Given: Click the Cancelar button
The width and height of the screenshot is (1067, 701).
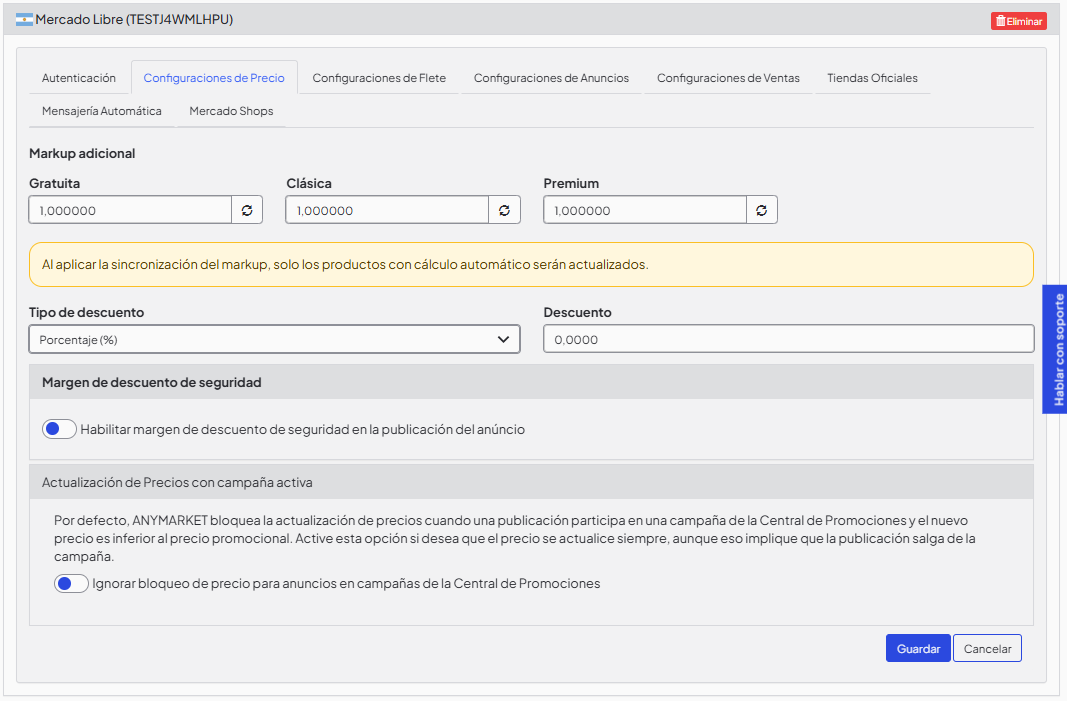Looking at the screenshot, I should pos(987,649).
